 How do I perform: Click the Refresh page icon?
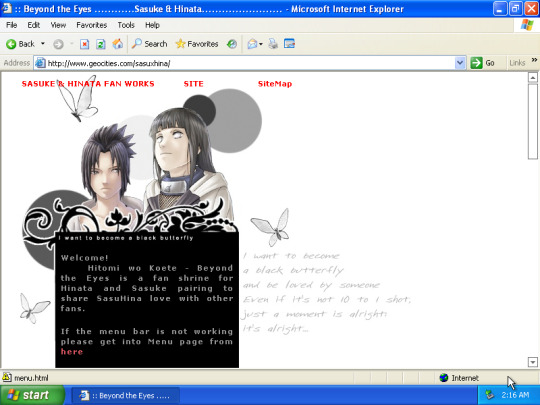(x=101, y=44)
